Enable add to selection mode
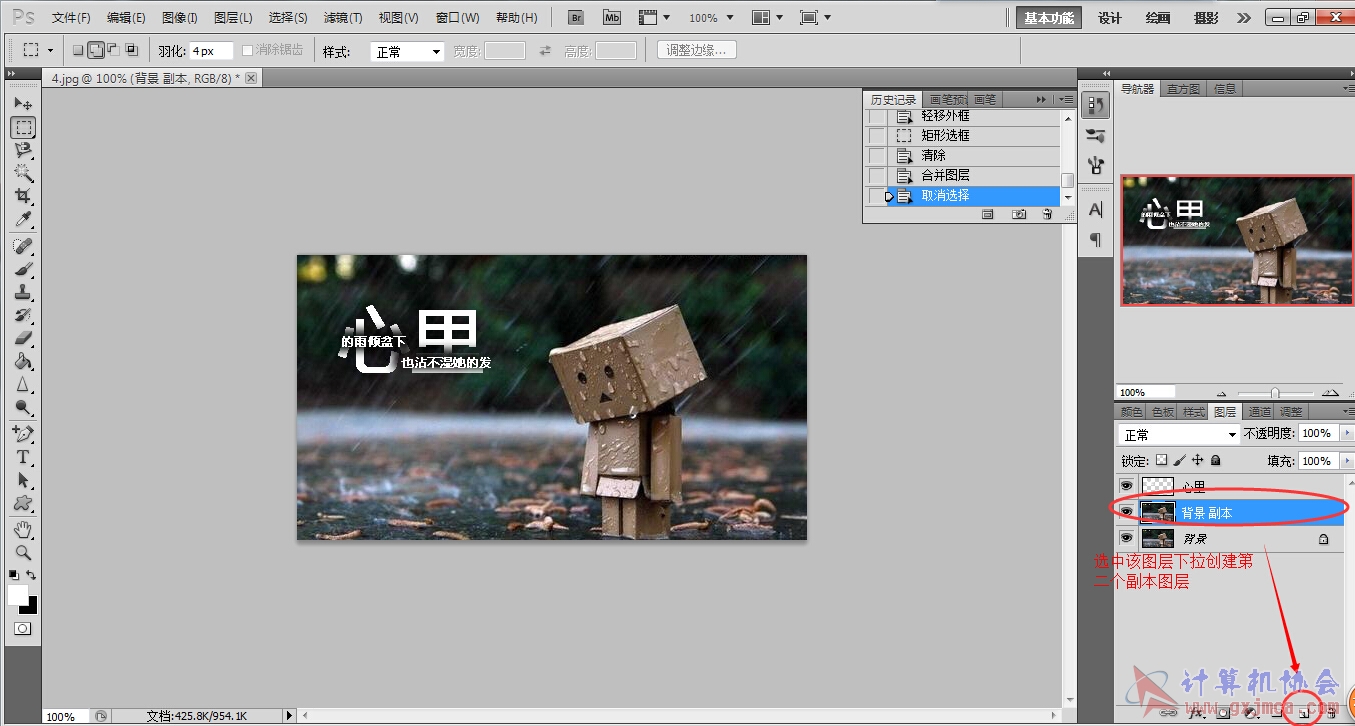The height and width of the screenshot is (726, 1355). (95, 50)
